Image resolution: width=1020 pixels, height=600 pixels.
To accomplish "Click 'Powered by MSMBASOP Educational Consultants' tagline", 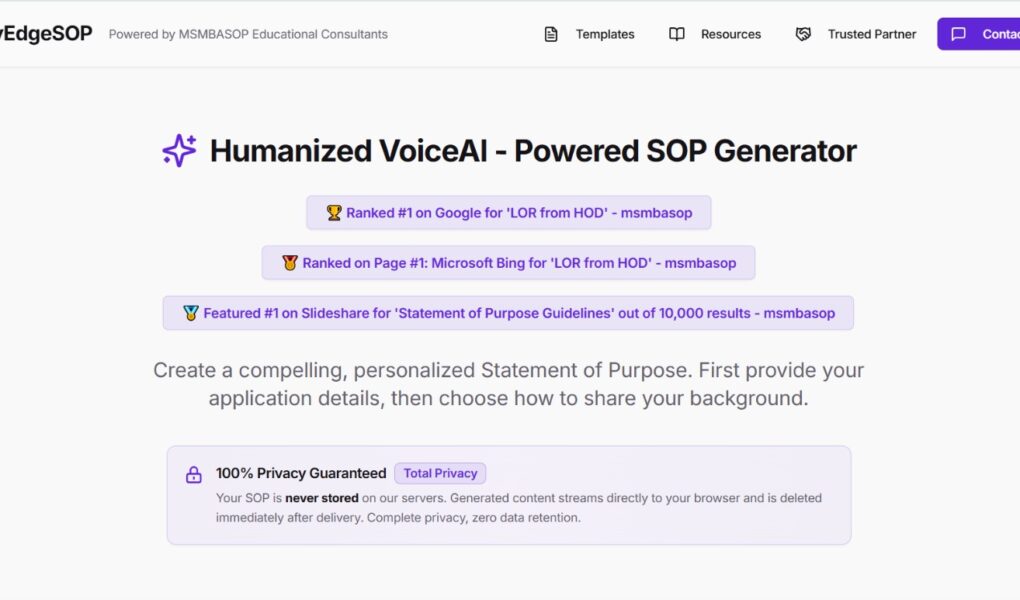I will 248,34.
